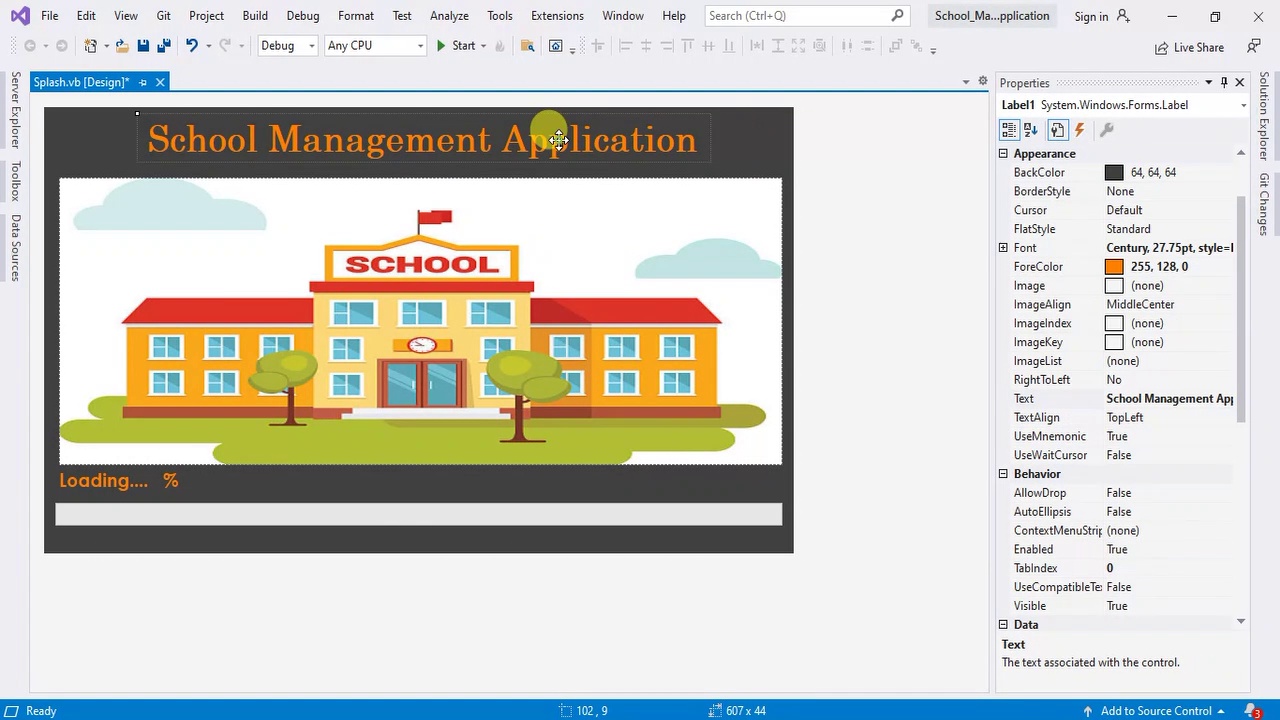Switch Properties to Categorized view
1280x720 pixels.
point(1009,130)
